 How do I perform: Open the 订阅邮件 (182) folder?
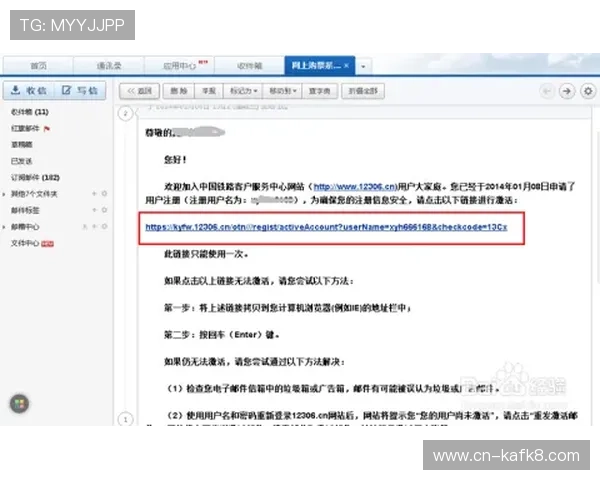35,178
